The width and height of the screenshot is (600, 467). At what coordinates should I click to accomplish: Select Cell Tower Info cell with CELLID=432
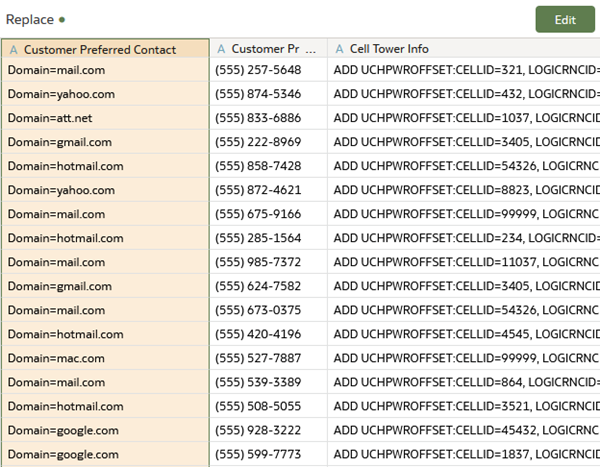click(x=464, y=94)
